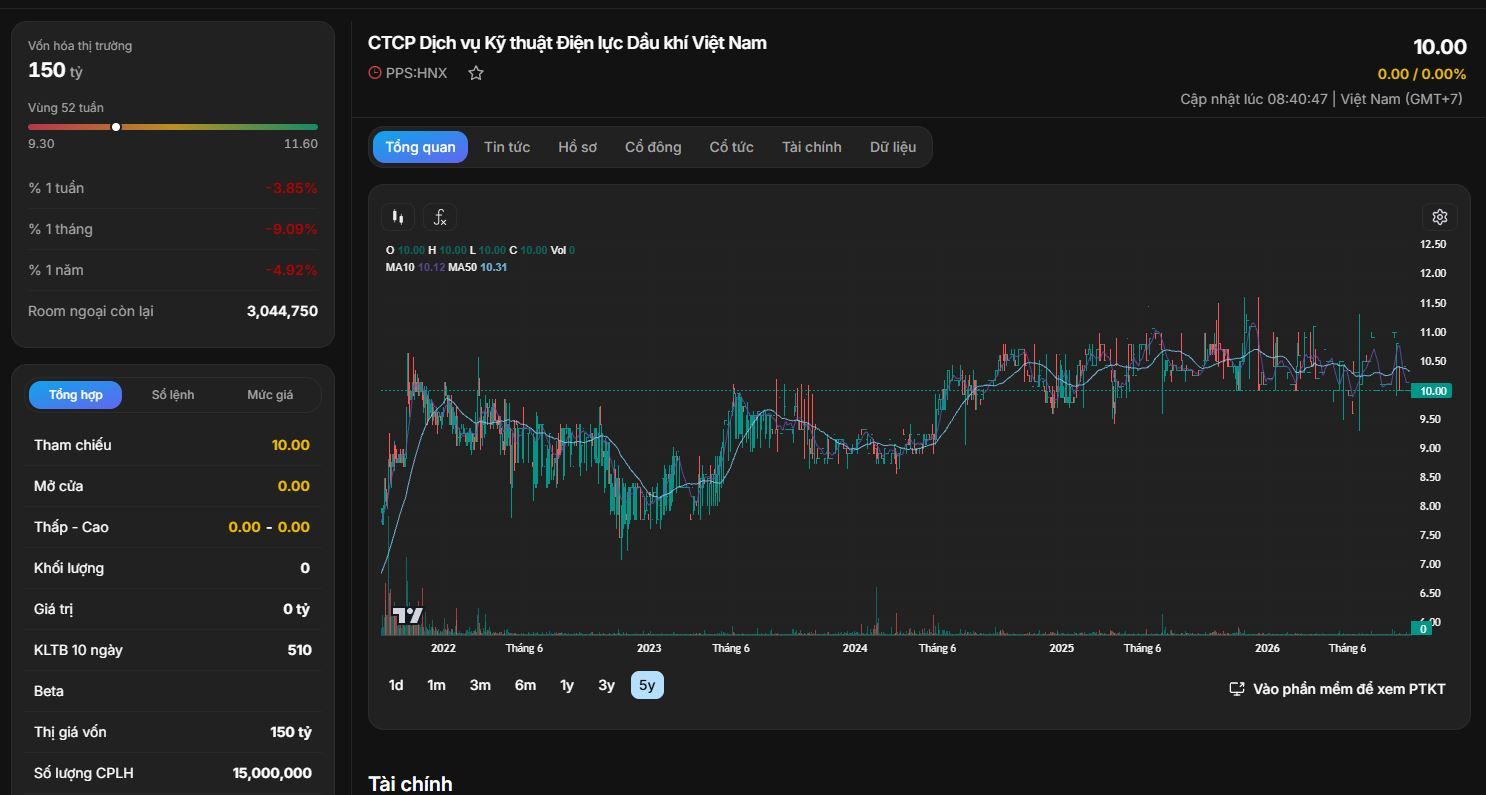Click the external window icon for PTKT

(1237, 689)
